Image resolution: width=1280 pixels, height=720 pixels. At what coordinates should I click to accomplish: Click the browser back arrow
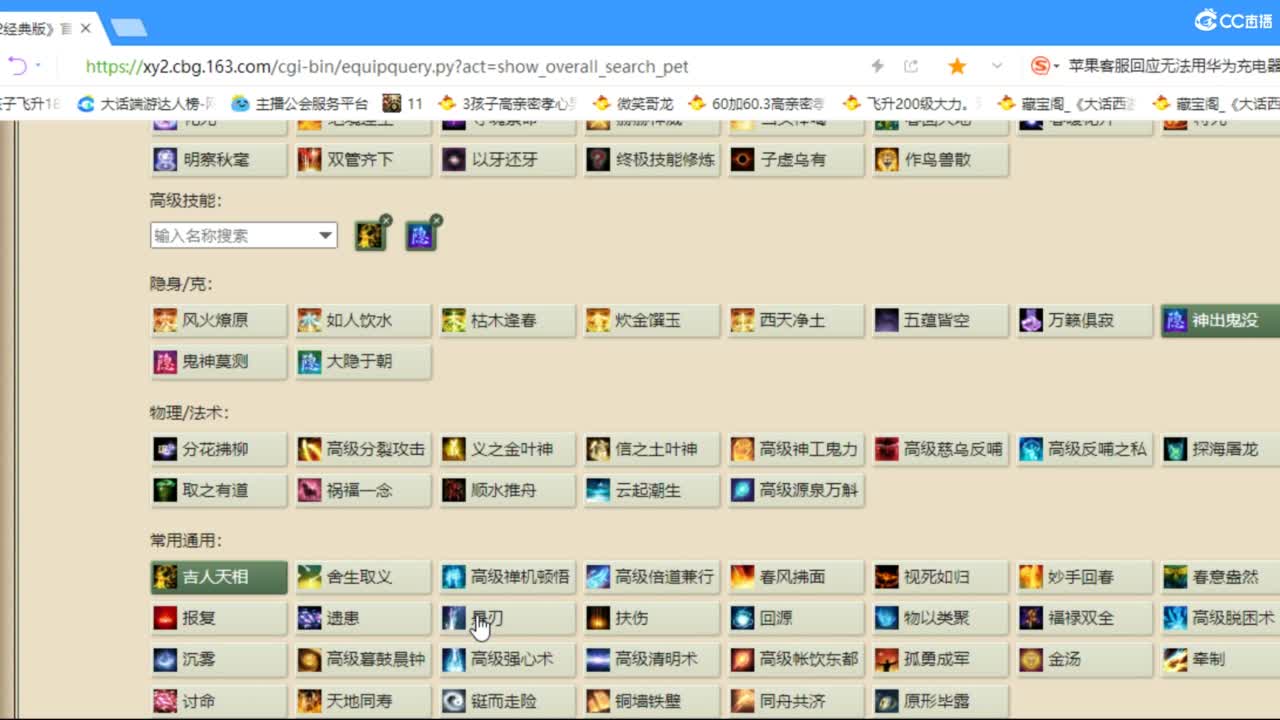click(17, 66)
